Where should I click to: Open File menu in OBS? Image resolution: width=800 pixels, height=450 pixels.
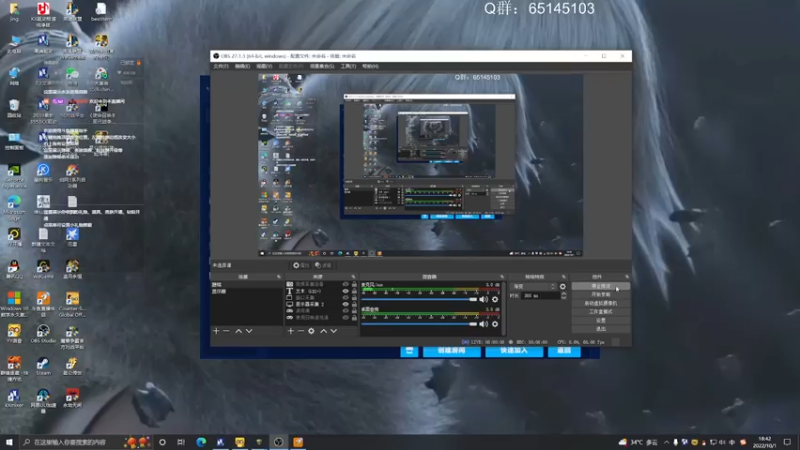[x=220, y=66]
